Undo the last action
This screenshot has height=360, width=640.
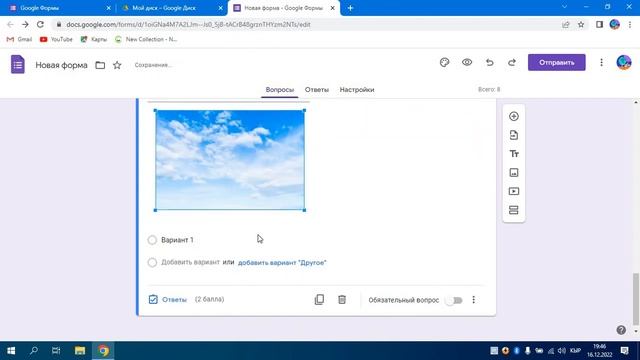point(489,62)
